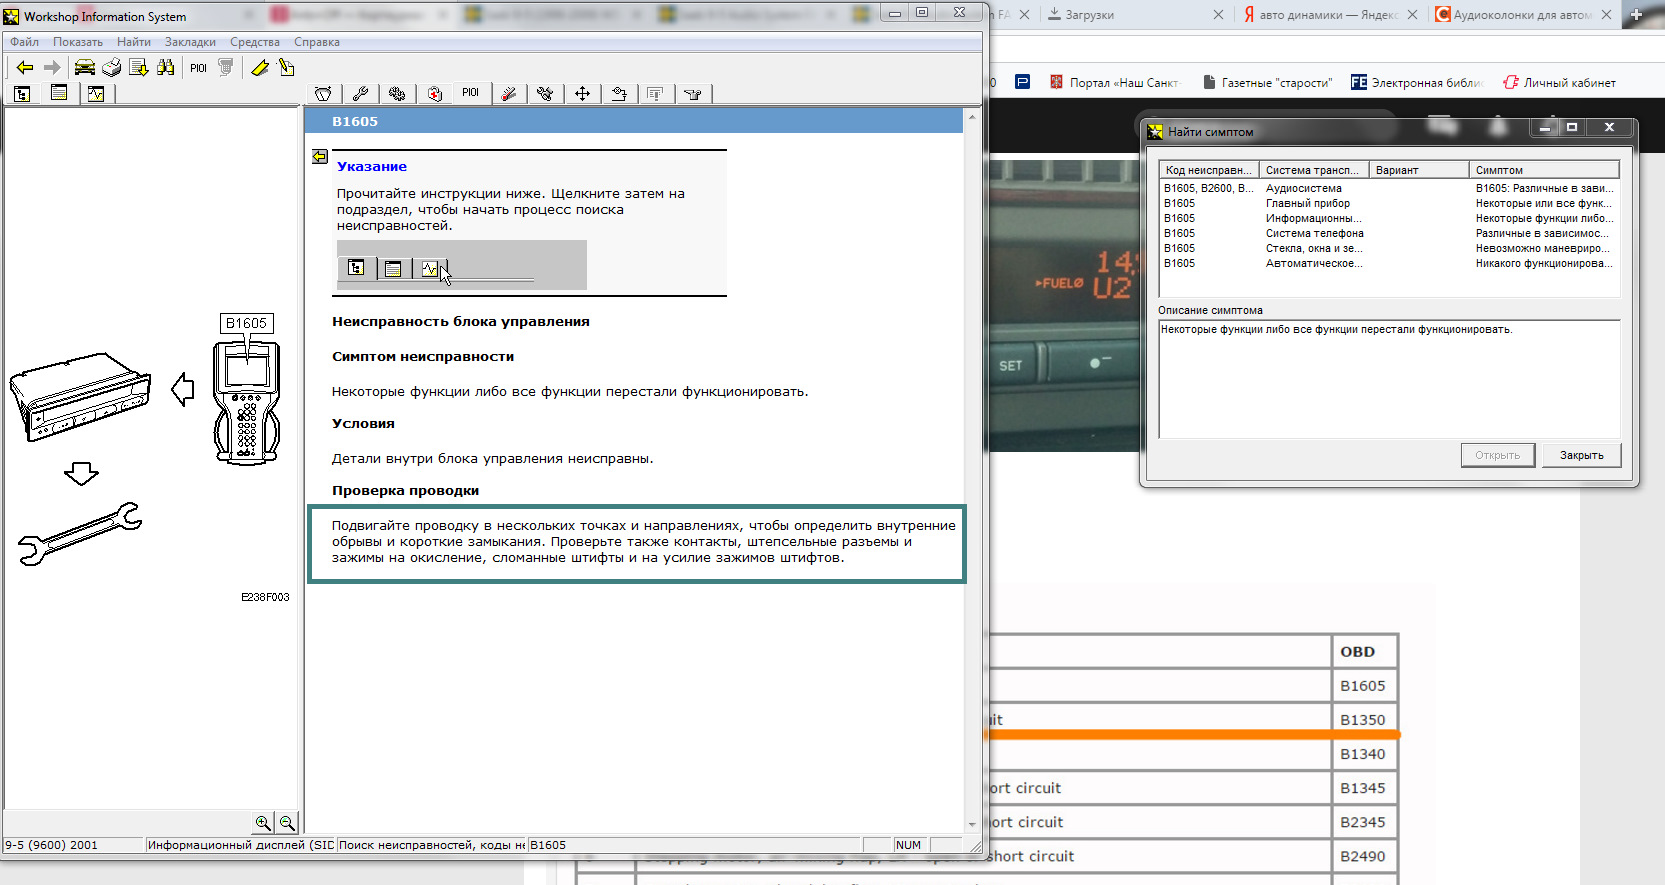Zoom out on the illustration pane
Image resolution: width=1665 pixels, height=885 pixels.
287,822
